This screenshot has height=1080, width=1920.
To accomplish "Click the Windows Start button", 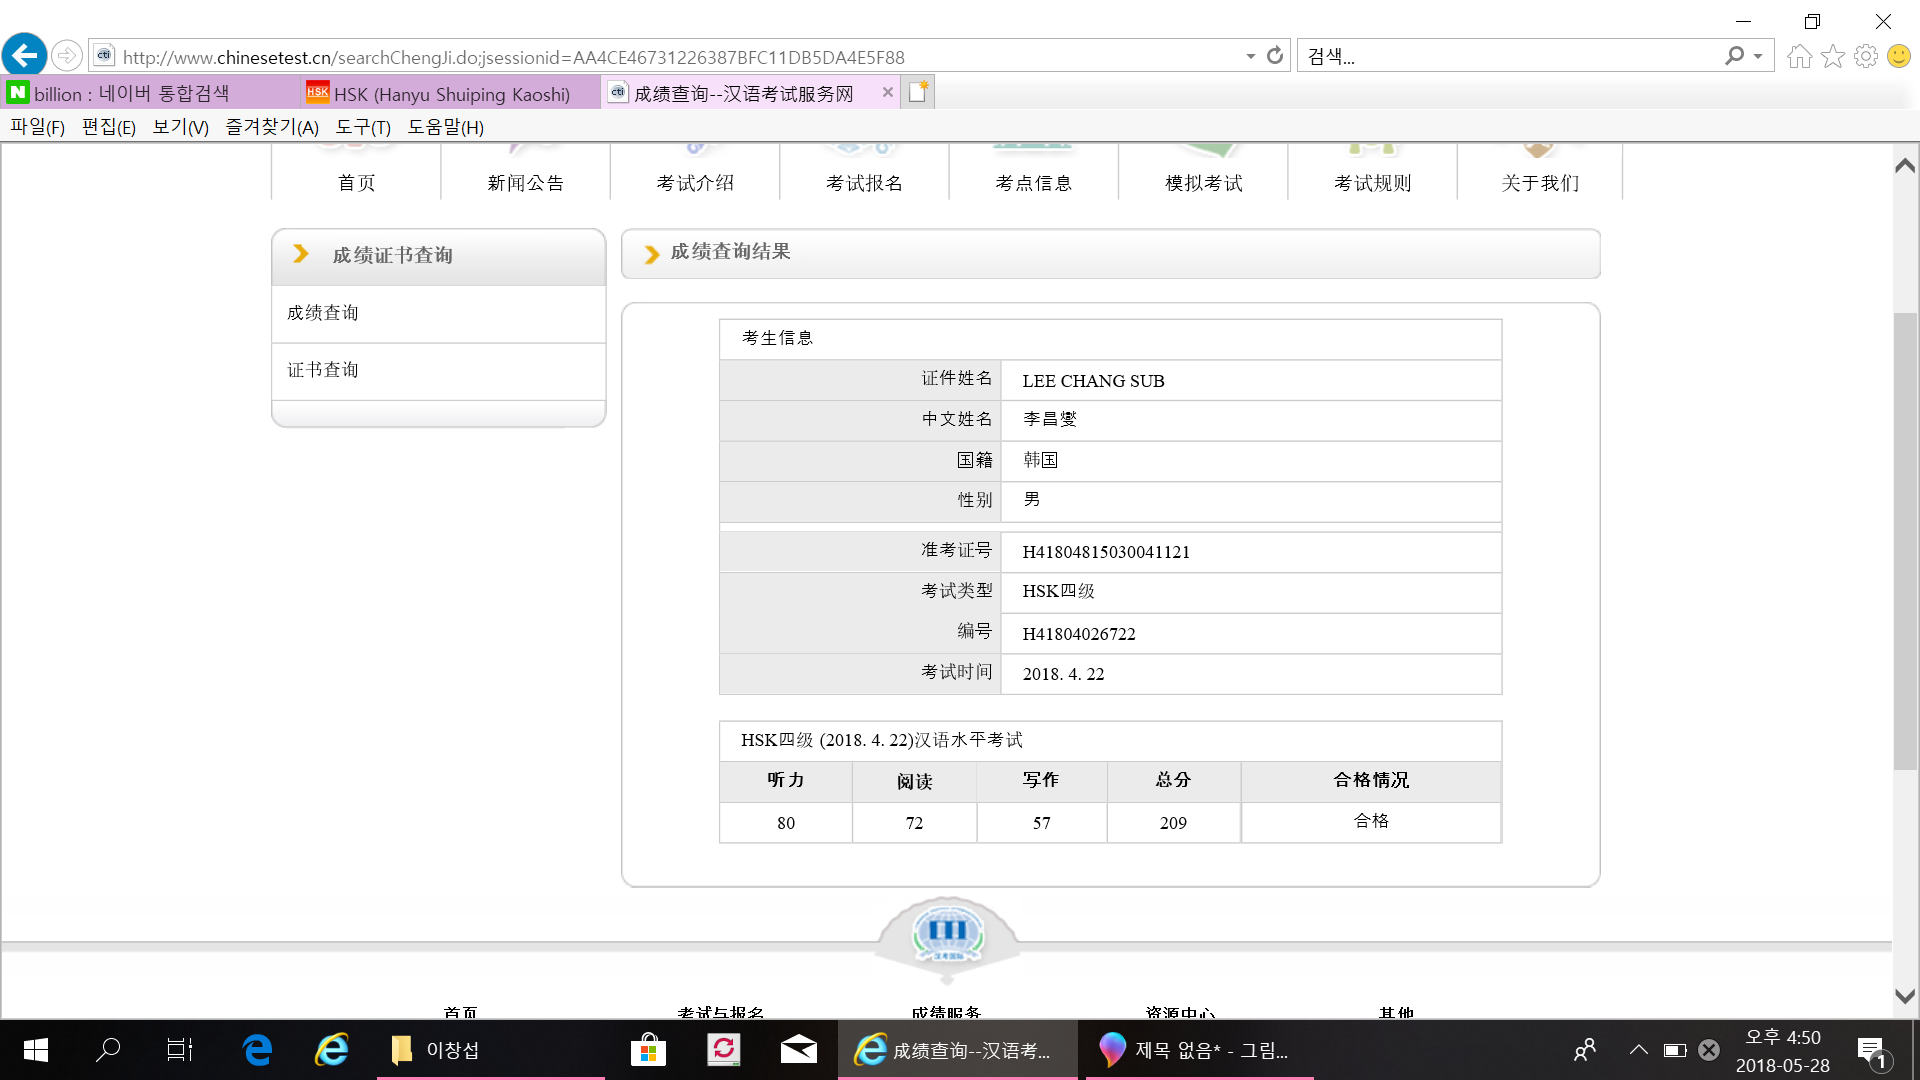I will 35,1049.
